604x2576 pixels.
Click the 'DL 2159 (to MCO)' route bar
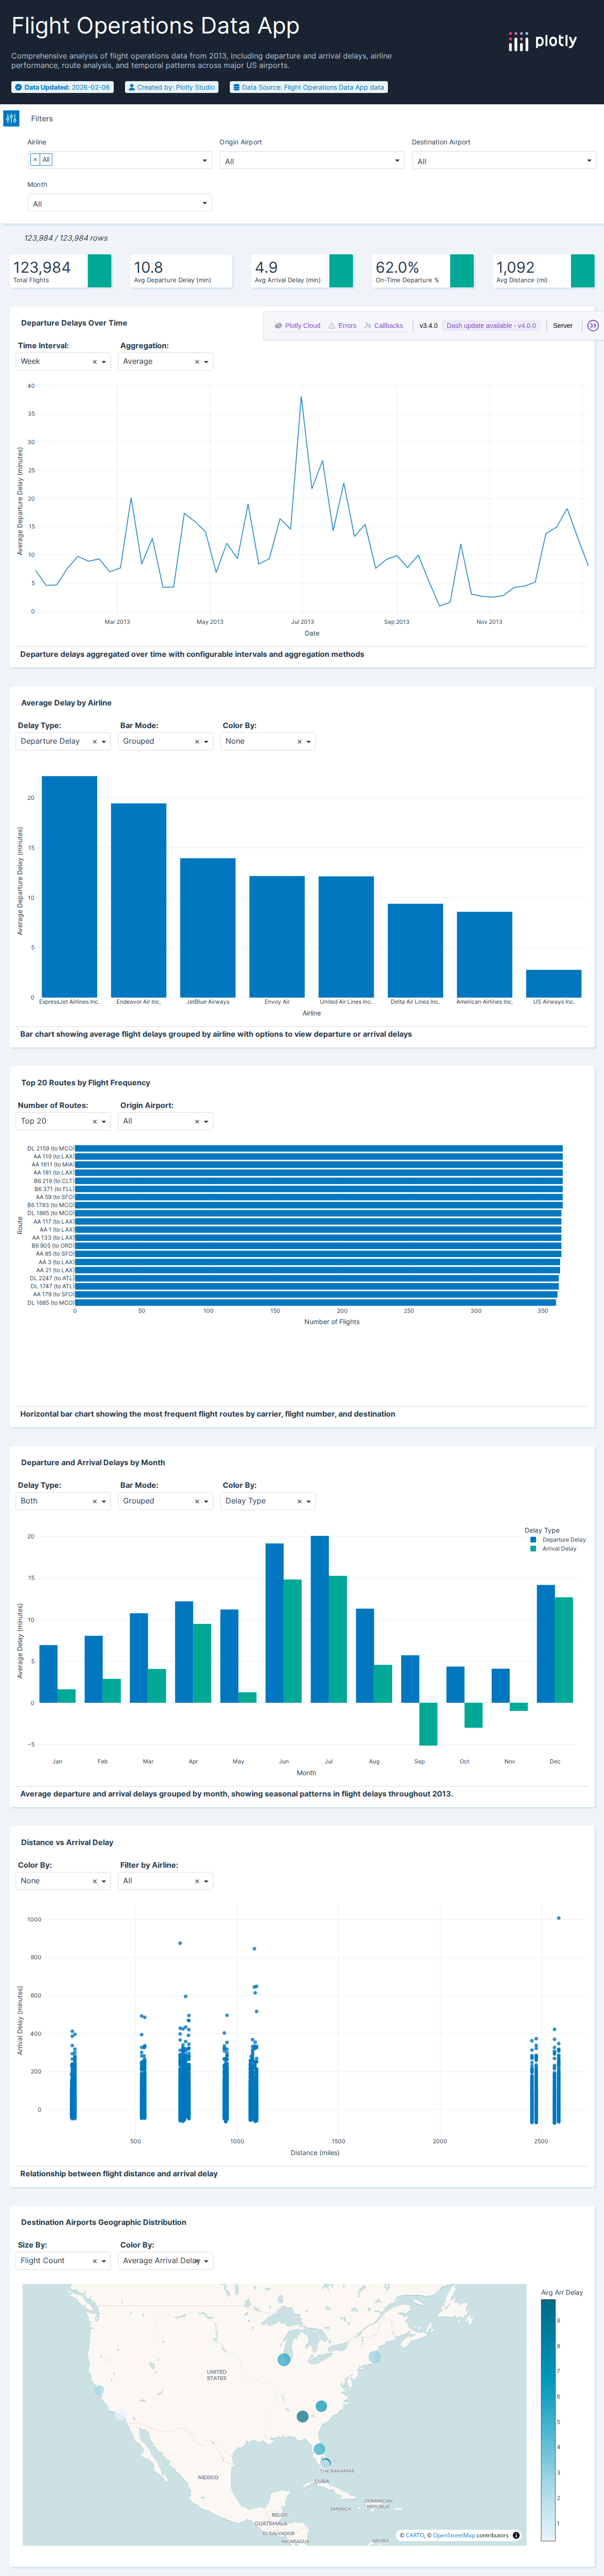pos(318,1149)
